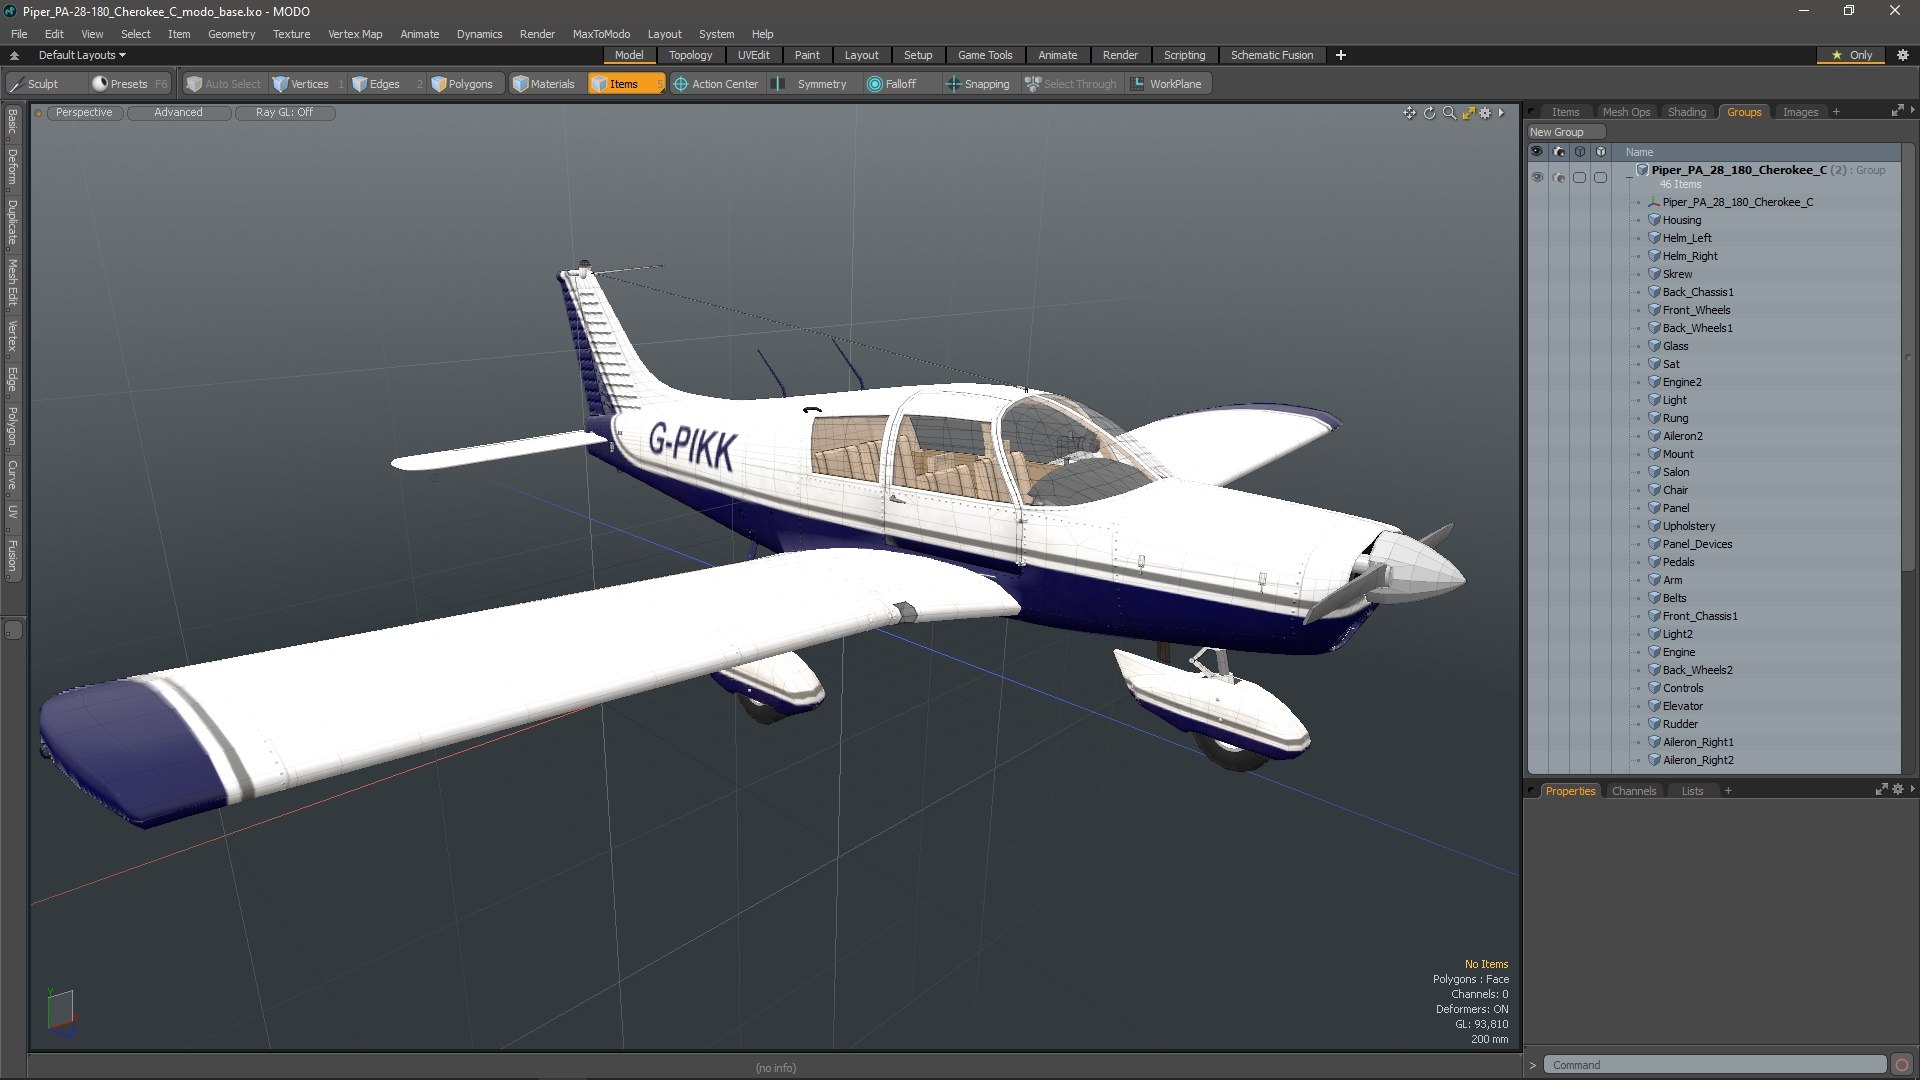
Task: Open the layout settings gear in the tab bar
Action: (1903, 55)
